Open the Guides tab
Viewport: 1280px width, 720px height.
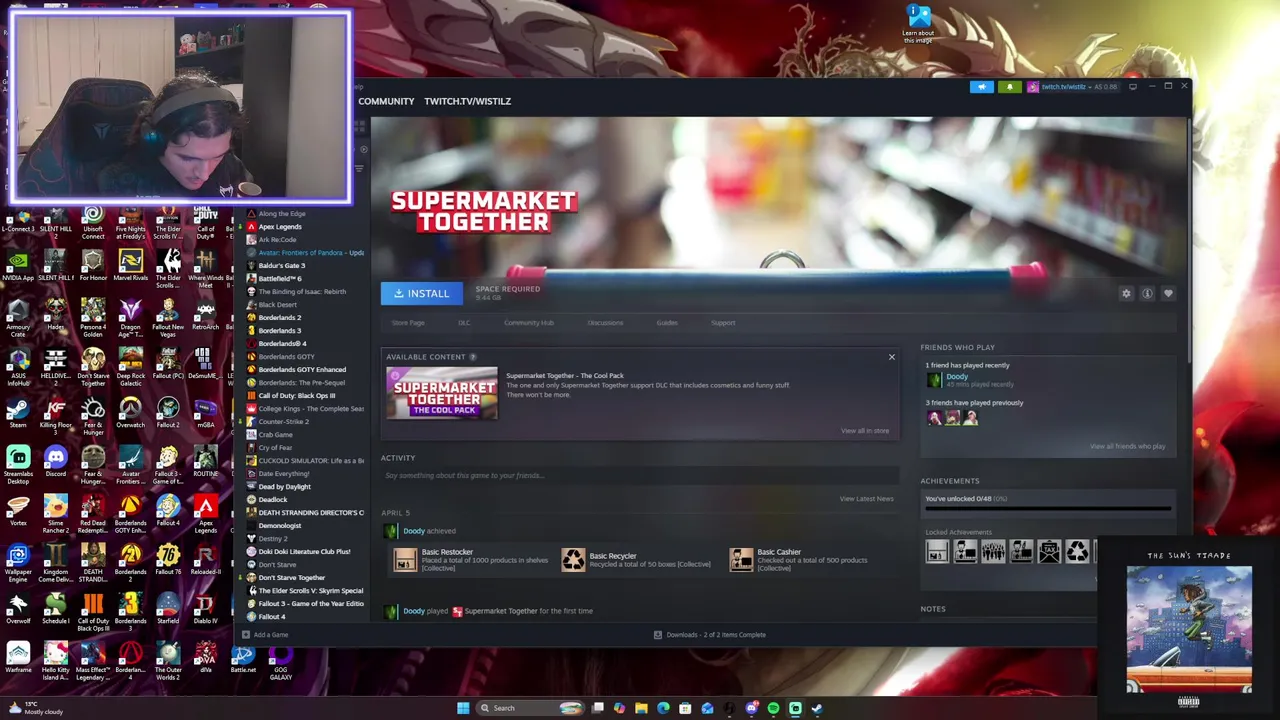pyautogui.click(x=667, y=323)
